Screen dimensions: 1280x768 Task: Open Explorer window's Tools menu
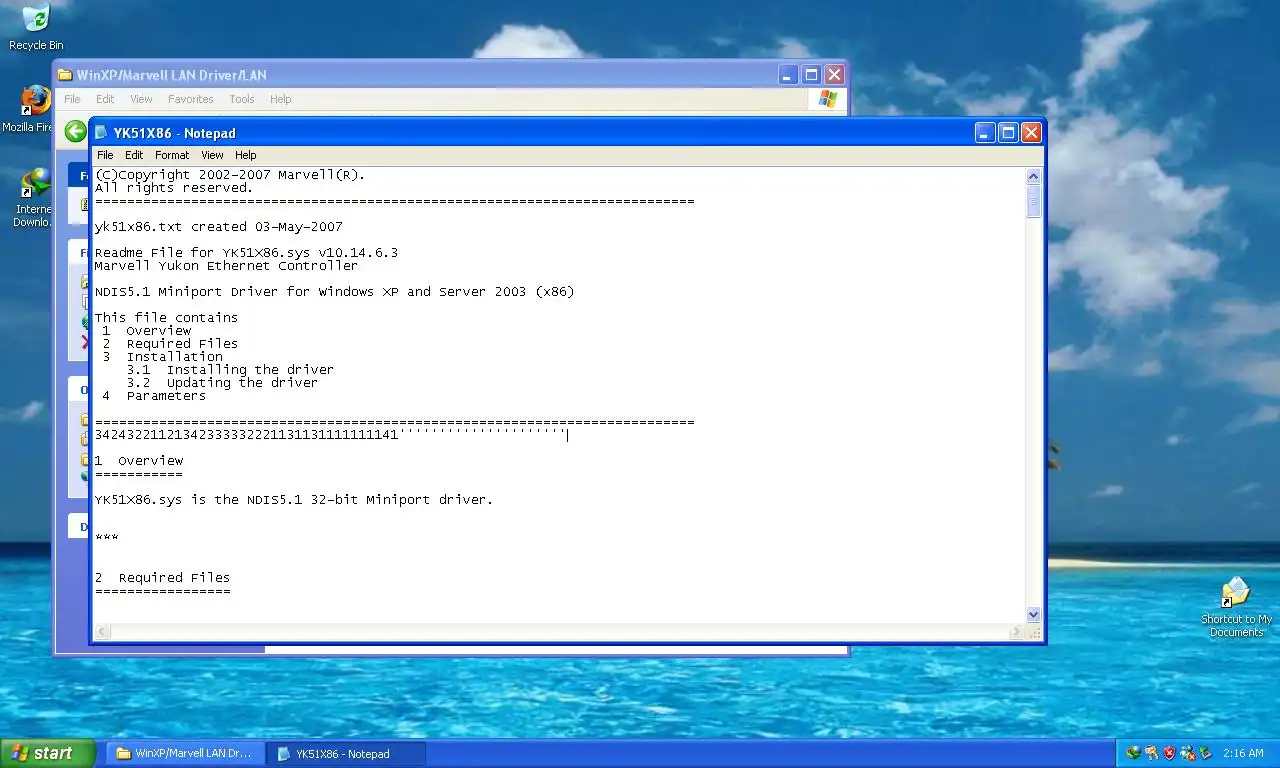pyautogui.click(x=242, y=99)
